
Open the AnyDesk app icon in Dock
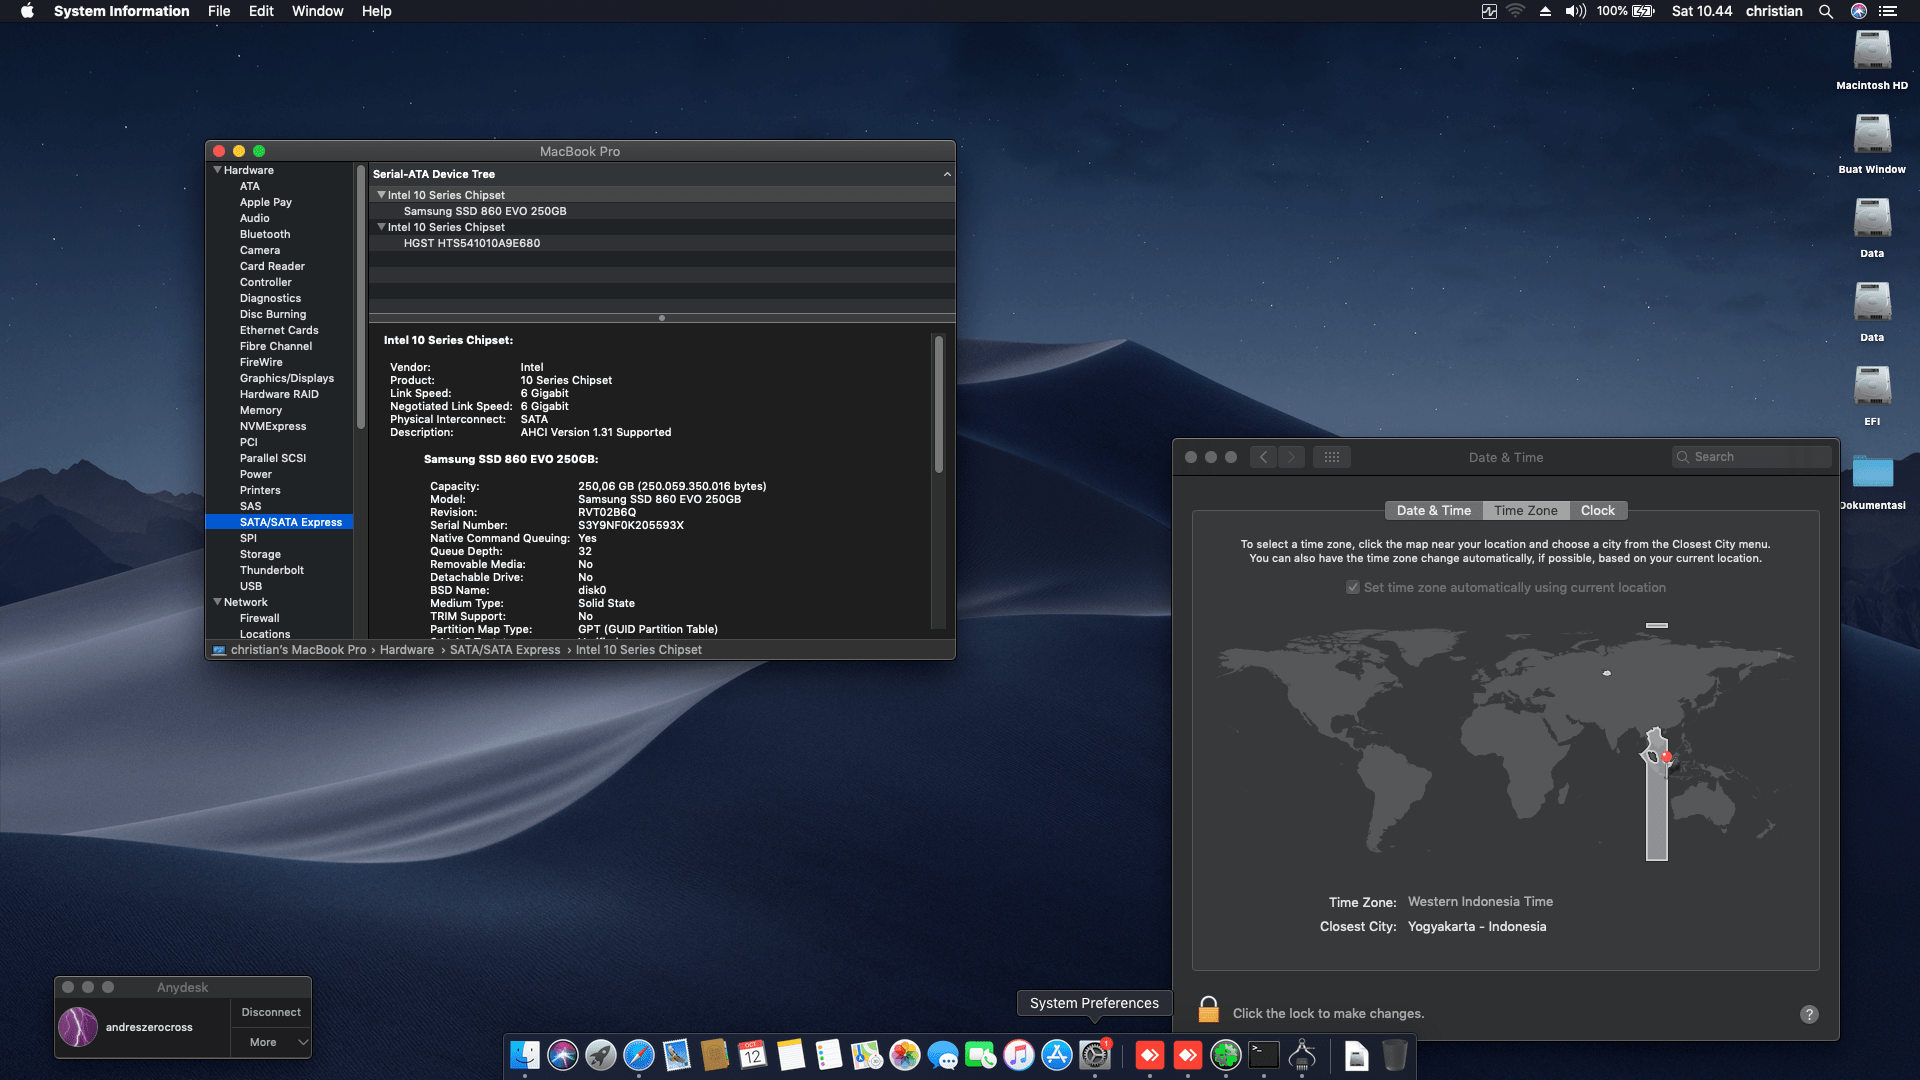pos(1151,1057)
